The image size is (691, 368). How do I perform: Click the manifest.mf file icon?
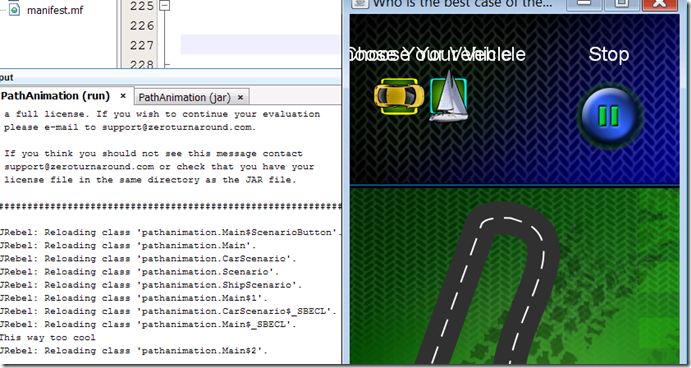coord(15,10)
